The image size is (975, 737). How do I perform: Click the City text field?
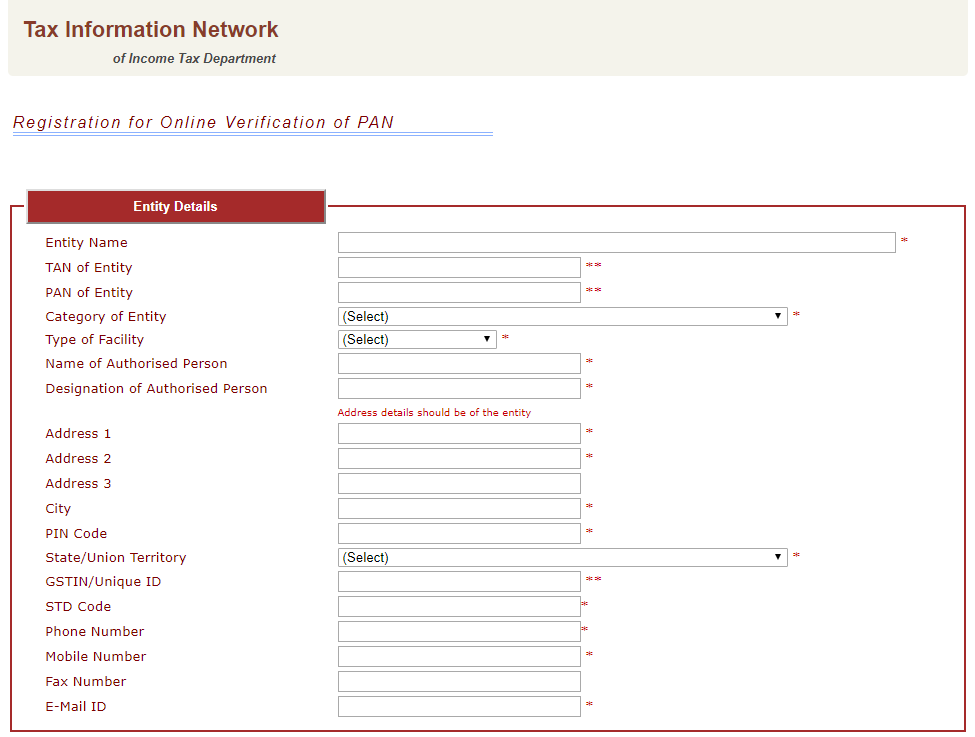pos(459,508)
